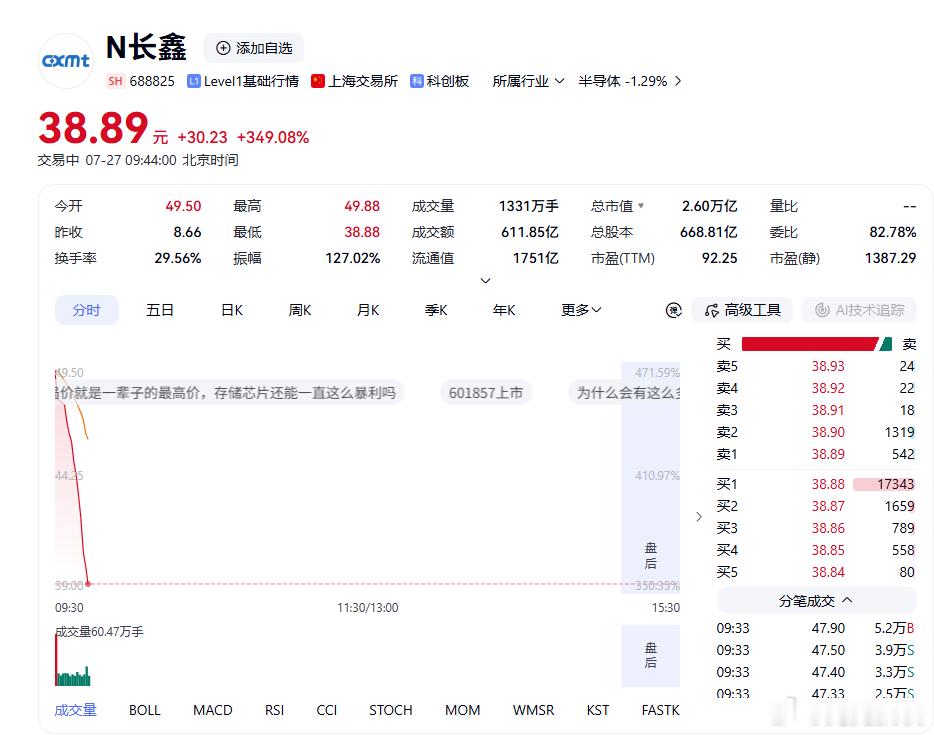Select the 分时 chart tab
The image size is (934, 735).
86,310
